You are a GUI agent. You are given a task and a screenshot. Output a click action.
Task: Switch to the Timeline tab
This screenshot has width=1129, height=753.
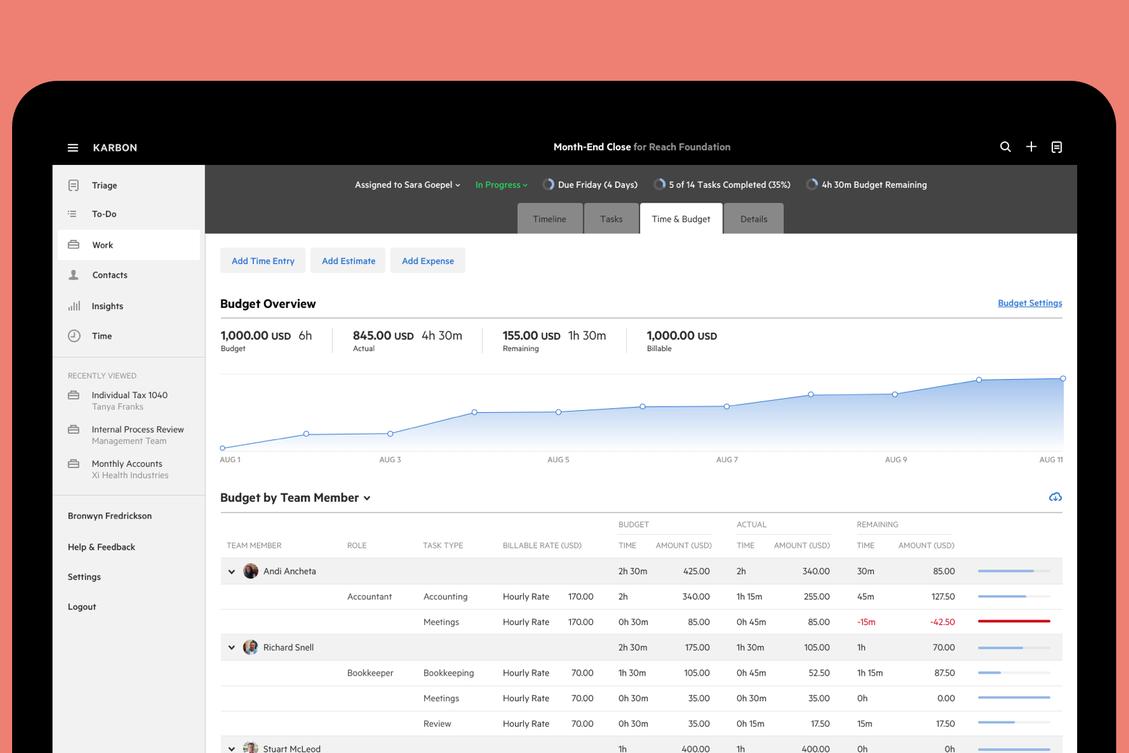pos(549,219)
